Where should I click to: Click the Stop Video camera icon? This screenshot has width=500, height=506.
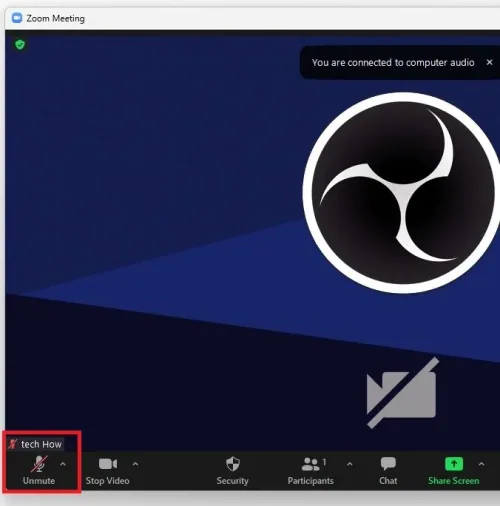point(108,464)
